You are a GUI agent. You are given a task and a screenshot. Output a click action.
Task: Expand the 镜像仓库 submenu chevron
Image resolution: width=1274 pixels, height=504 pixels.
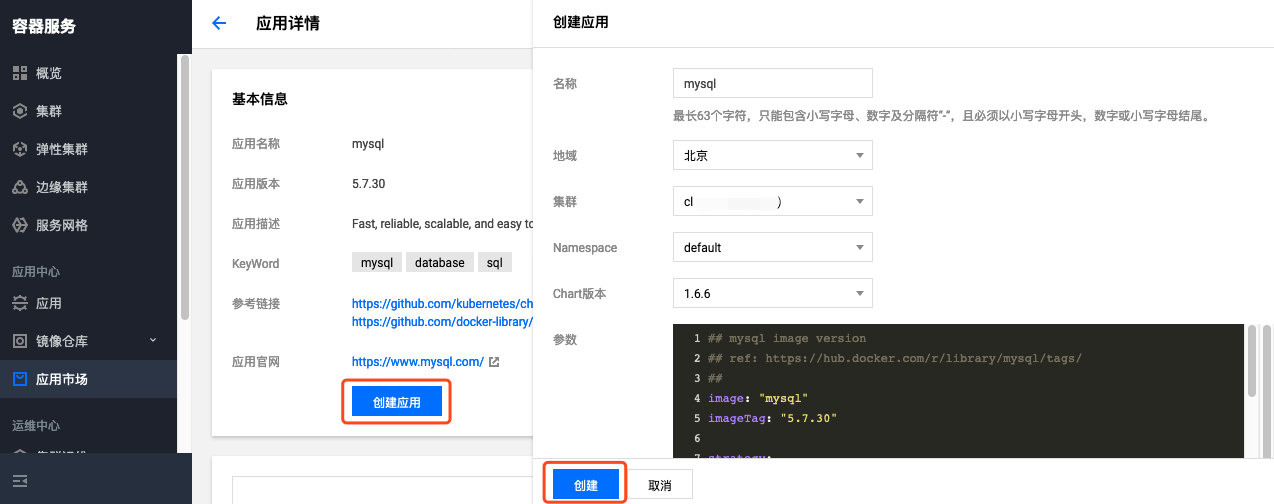click(x=153, y=340)
